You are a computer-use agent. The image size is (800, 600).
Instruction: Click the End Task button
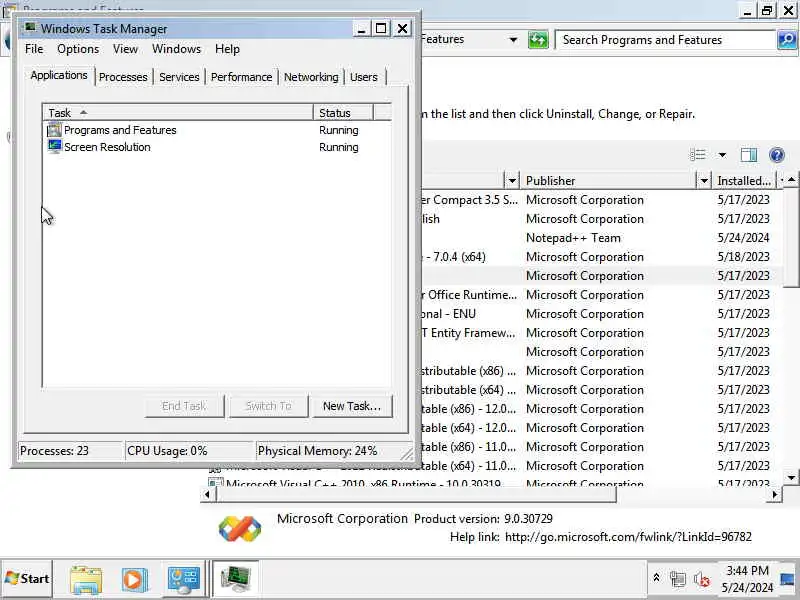pos(184,406)
